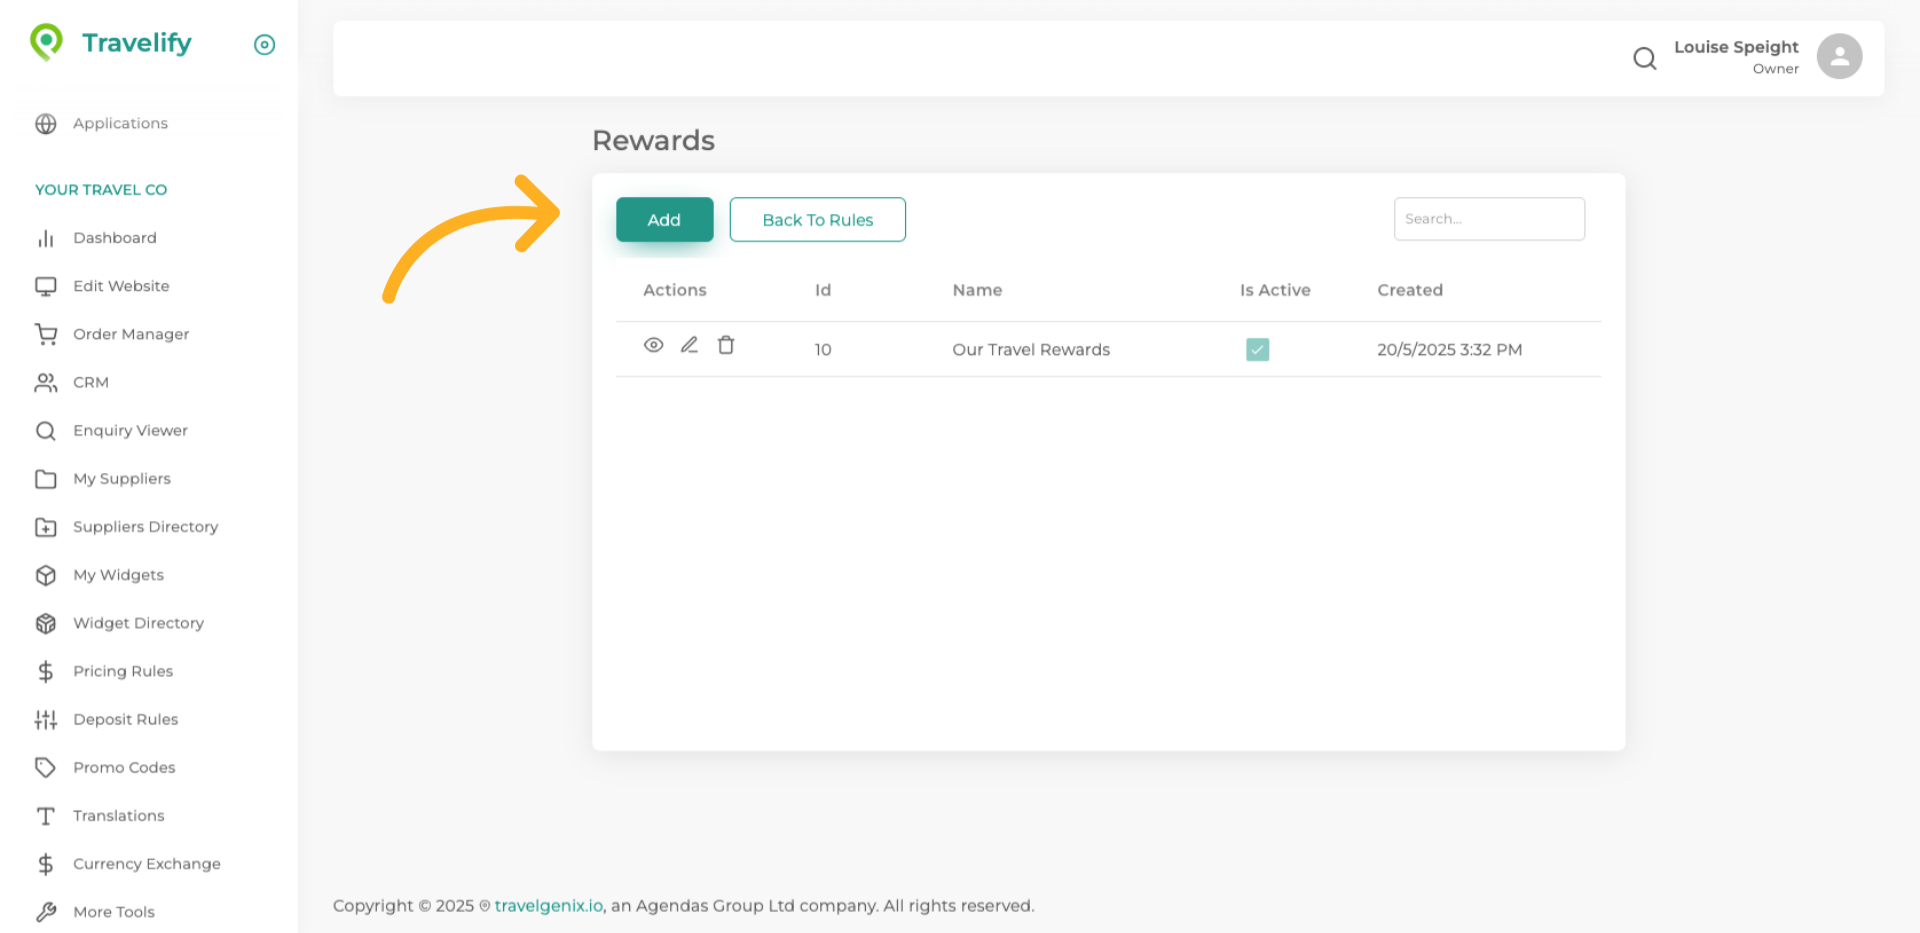The image size is (1920, 933).
Task: Click the search magnifier icon in header
Action: point(1644,58)
